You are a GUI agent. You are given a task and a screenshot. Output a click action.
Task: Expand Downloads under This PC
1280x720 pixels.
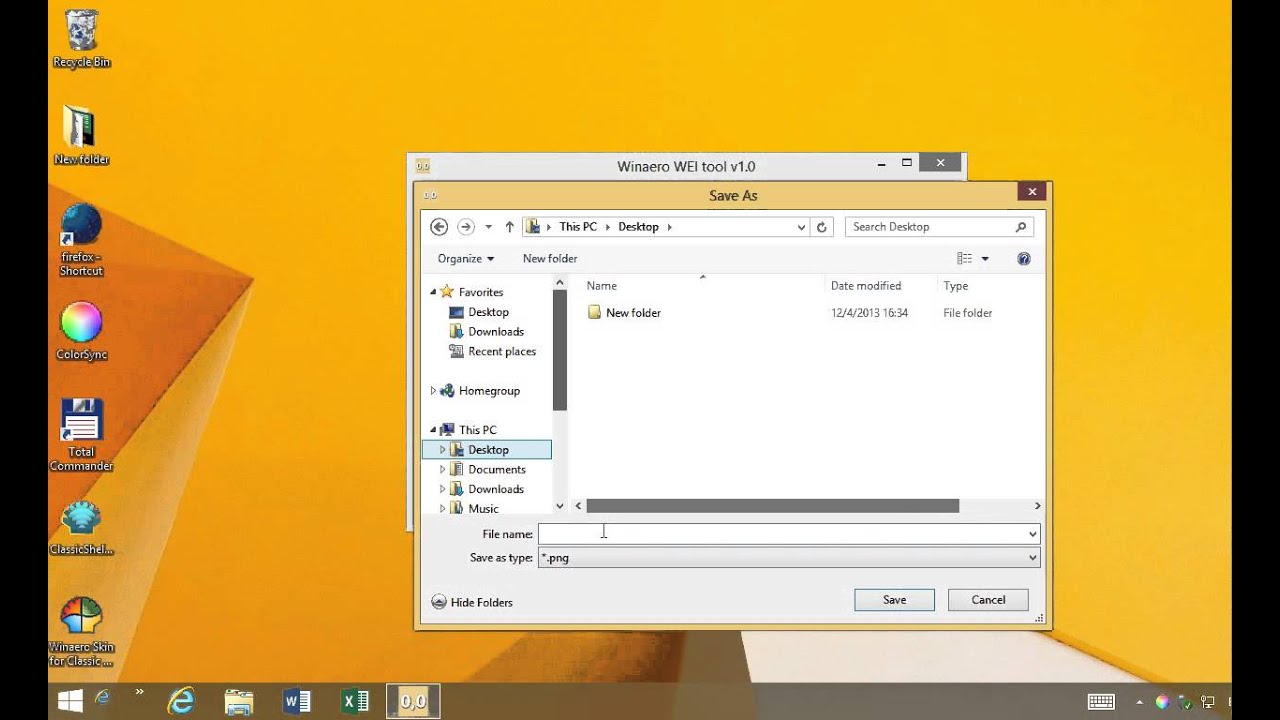pyautogui.click(x=443, y=489)
